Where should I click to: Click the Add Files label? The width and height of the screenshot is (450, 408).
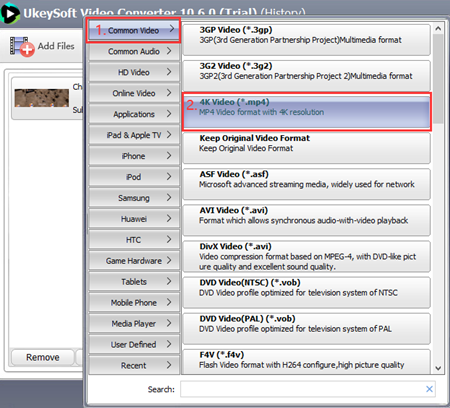[56, 46]
